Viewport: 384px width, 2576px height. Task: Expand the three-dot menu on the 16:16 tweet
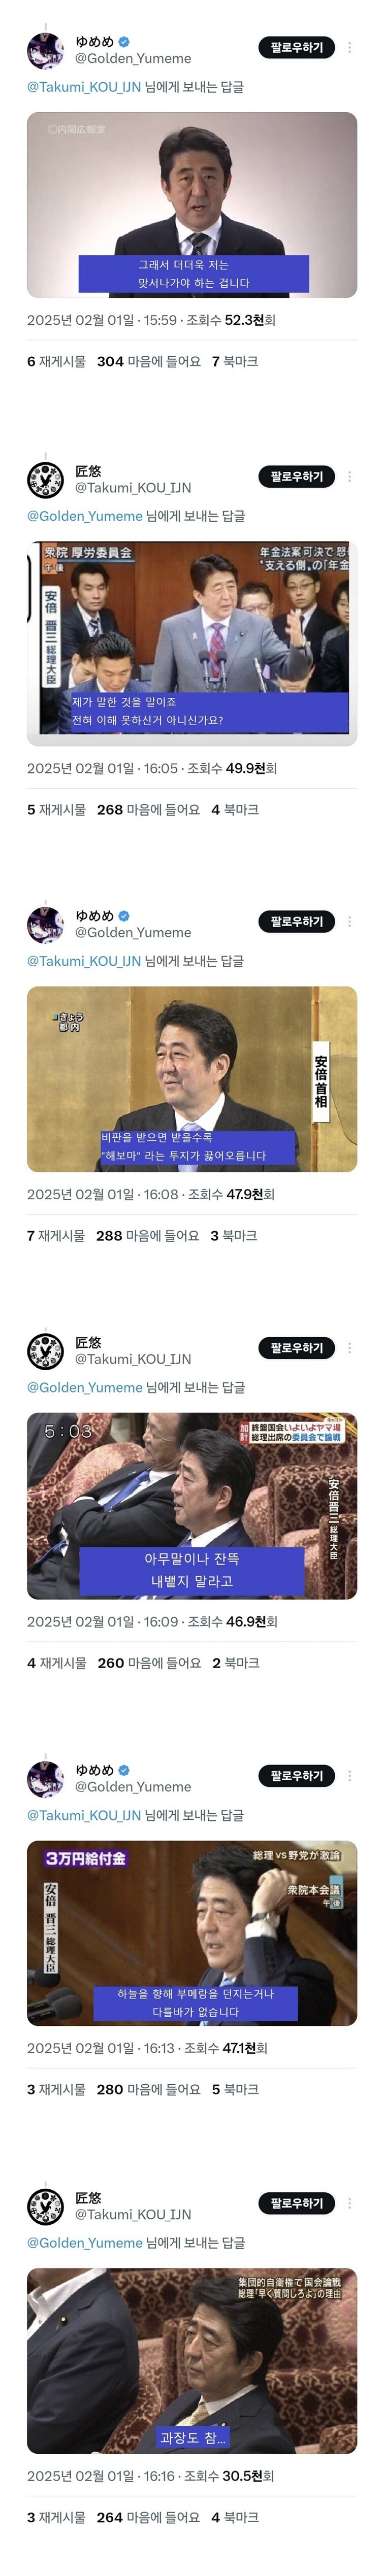point(349,2203)
